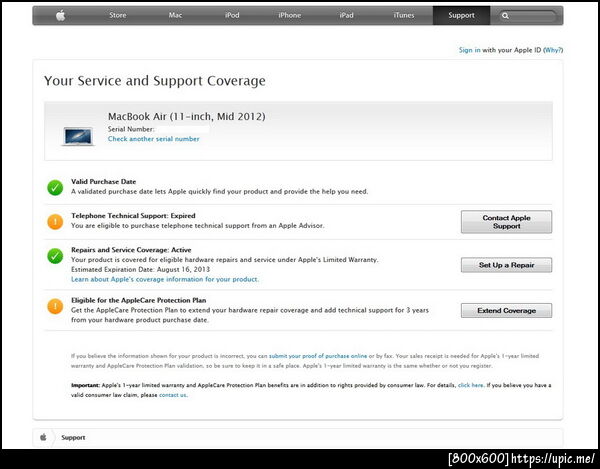This screenshot has height=469, width=600.
Task: Click the Your Service and Support Coverage heading
Action: coord(155,81)
